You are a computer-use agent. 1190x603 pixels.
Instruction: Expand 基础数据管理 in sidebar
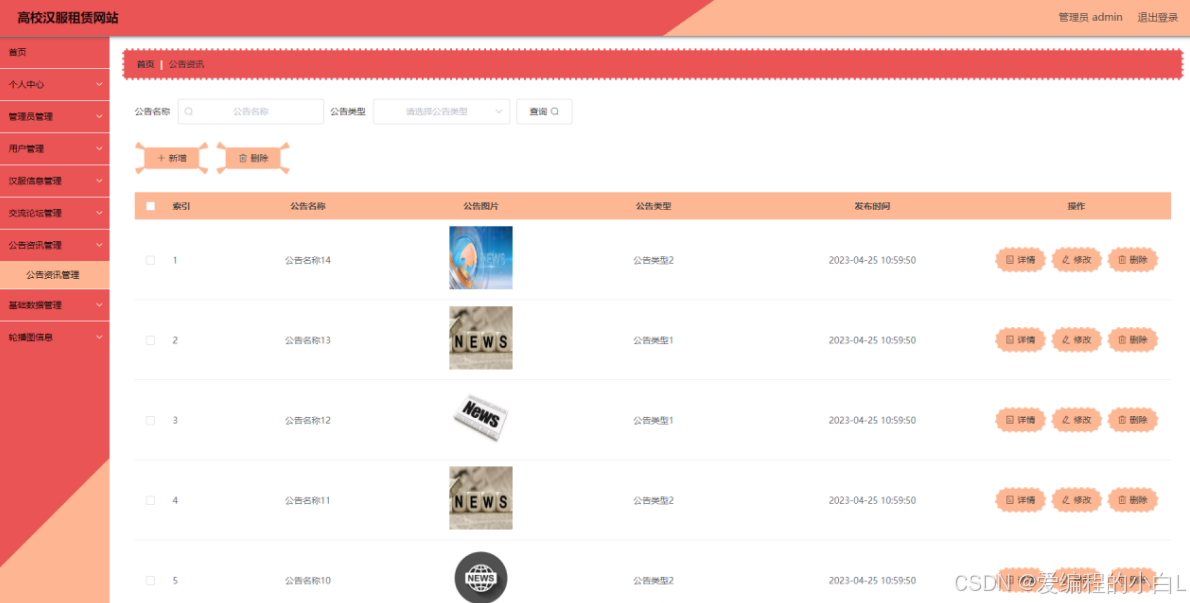pos(55,305)
